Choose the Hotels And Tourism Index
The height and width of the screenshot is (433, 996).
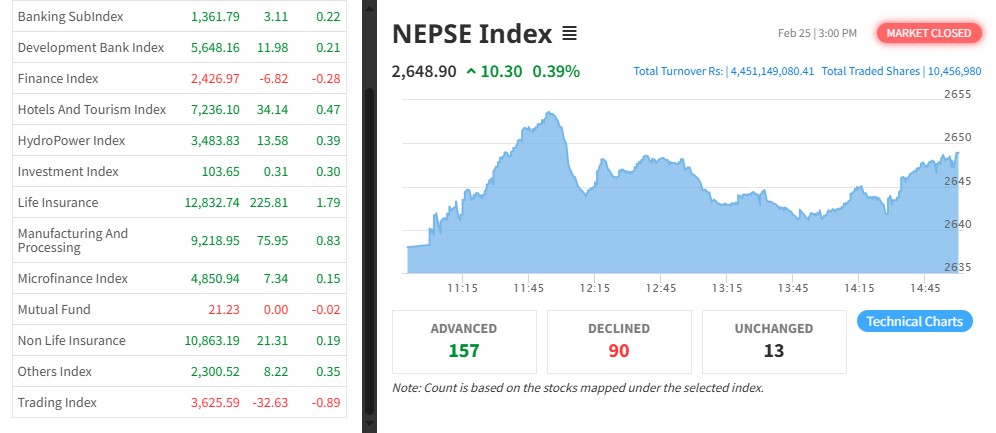91,110
